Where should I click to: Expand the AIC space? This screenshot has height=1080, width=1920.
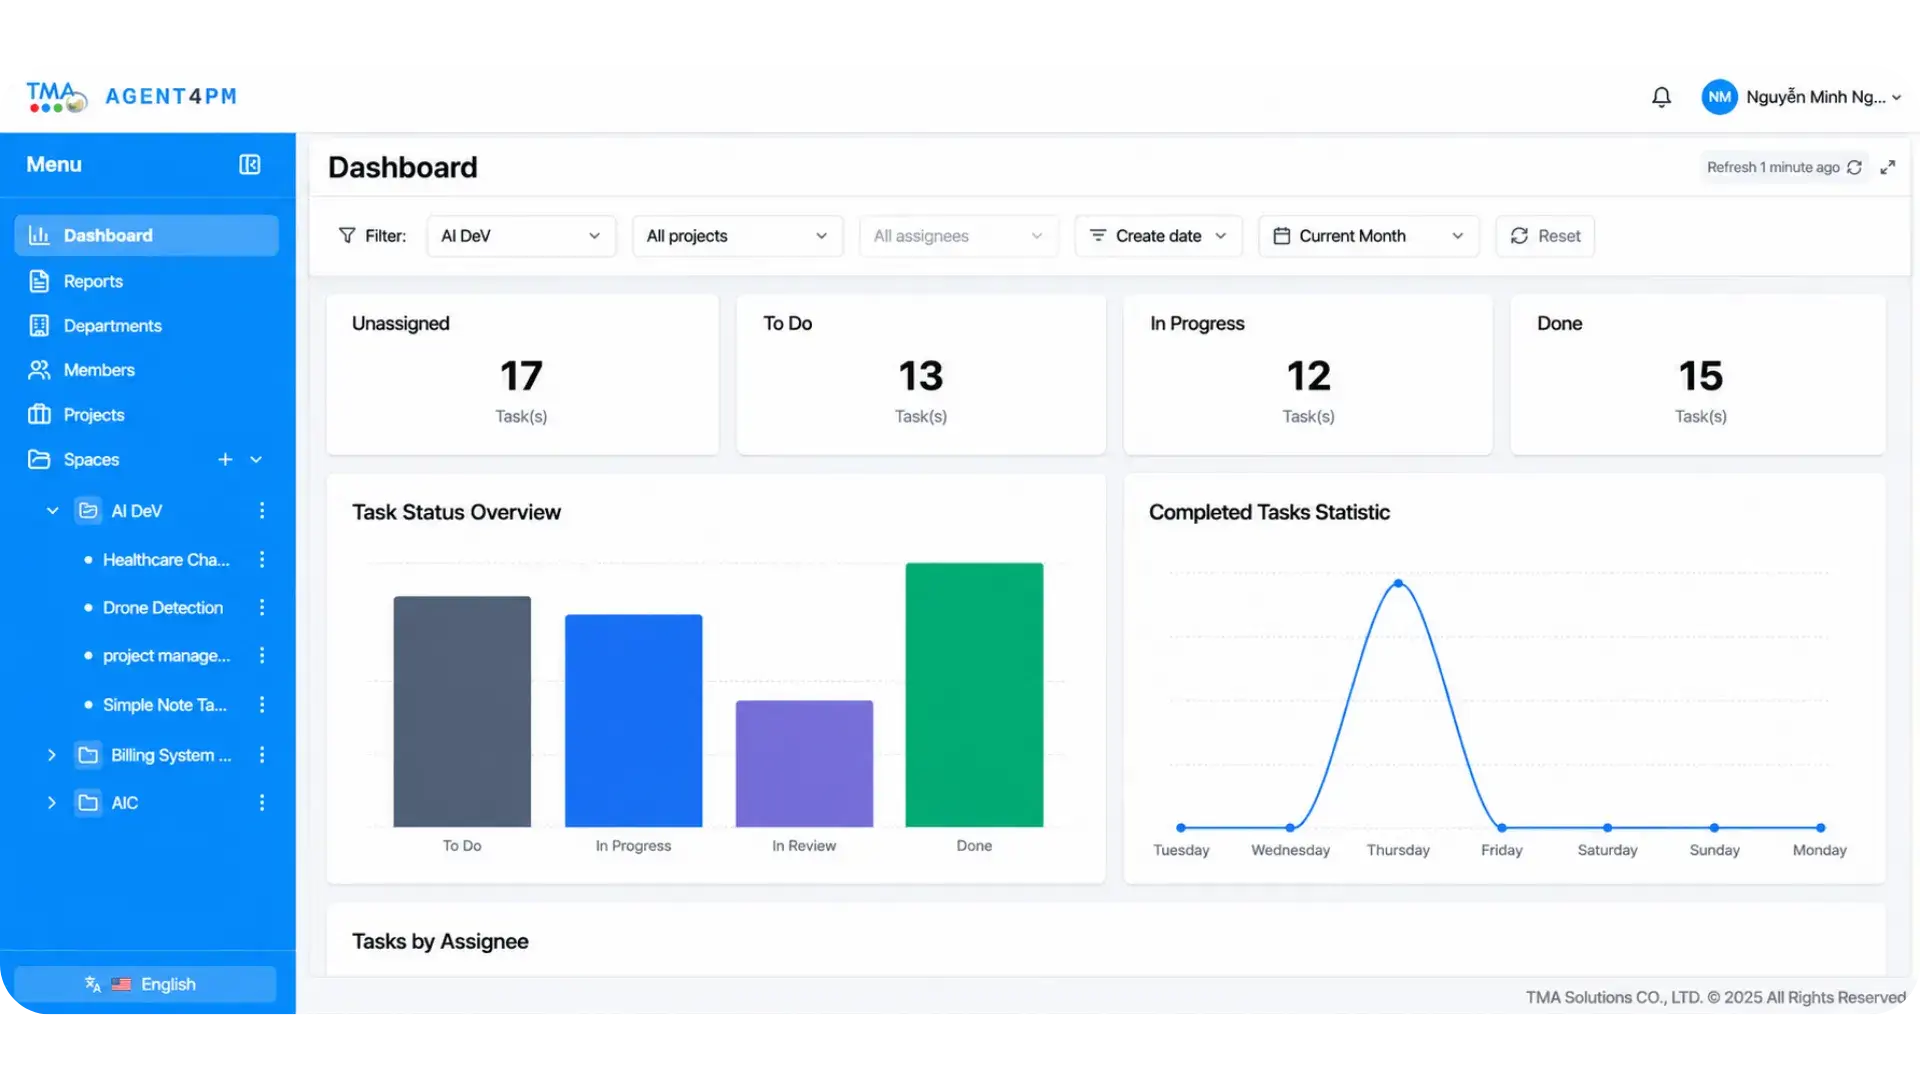pyautogui.click(x=52, y=803)
